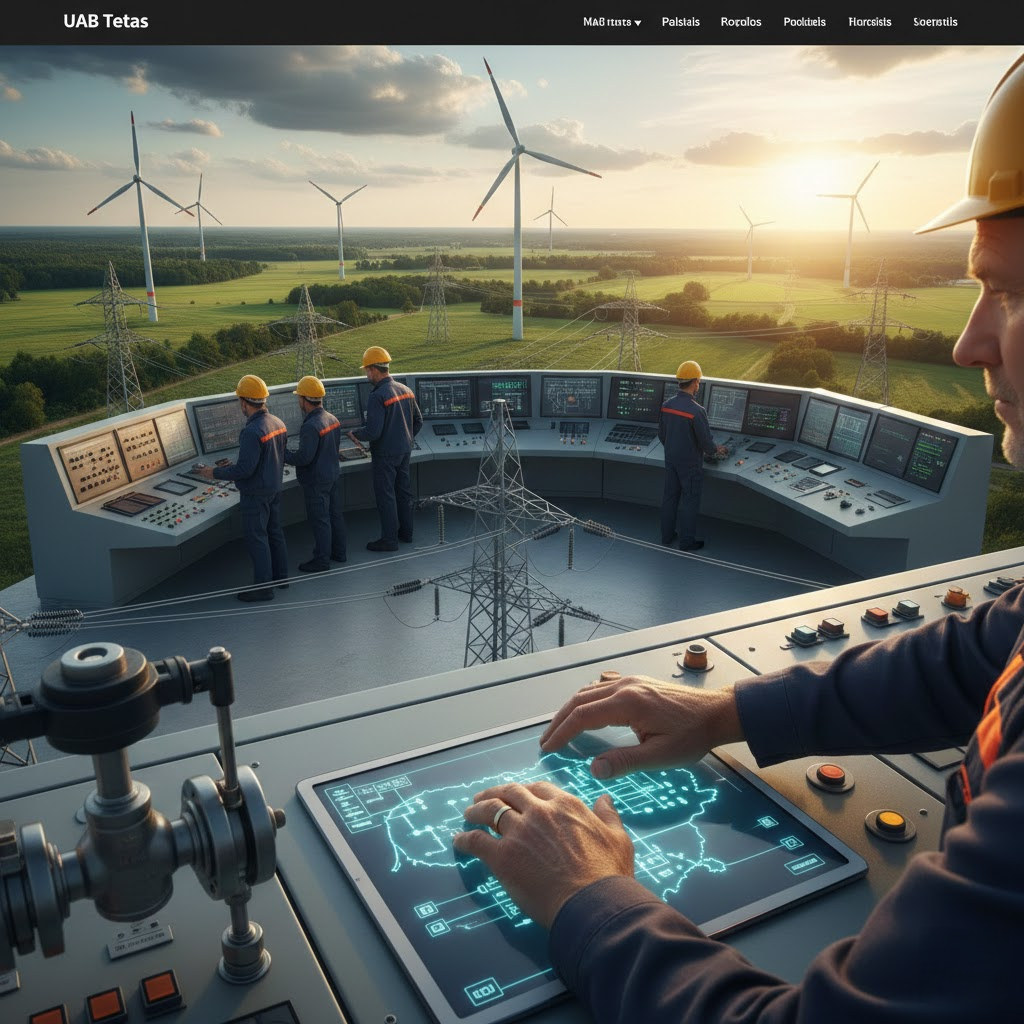
Task: Click the beige panel at console's far left
Action: coord(93,467)
